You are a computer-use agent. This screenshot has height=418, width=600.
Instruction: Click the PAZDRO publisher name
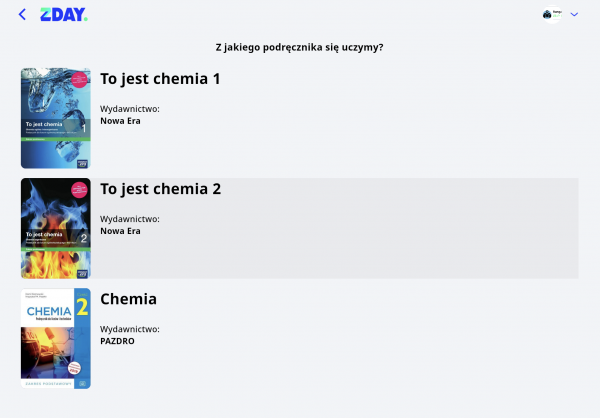click(x=117, y=341)
